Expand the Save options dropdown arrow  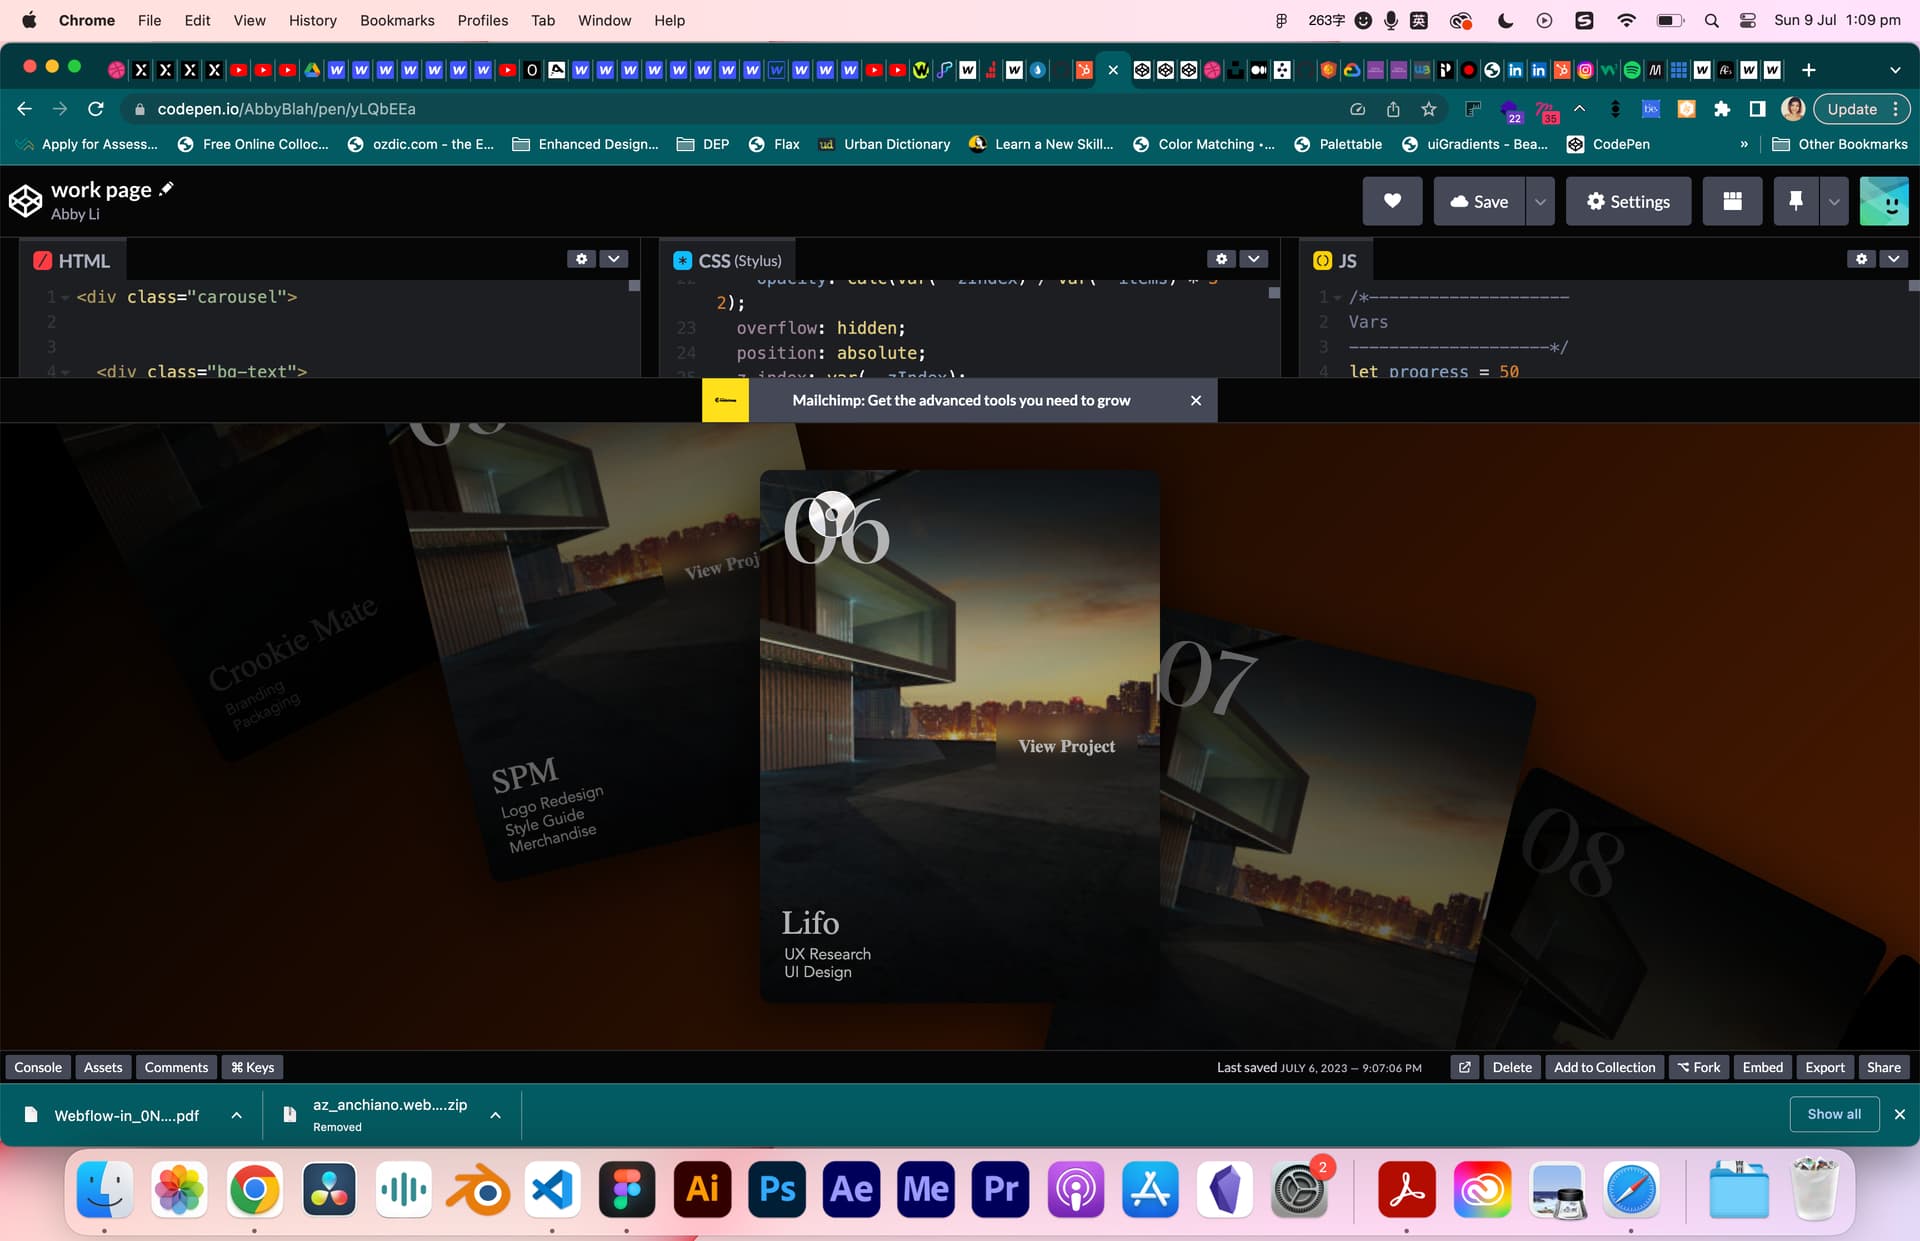tap(1540, 201)
